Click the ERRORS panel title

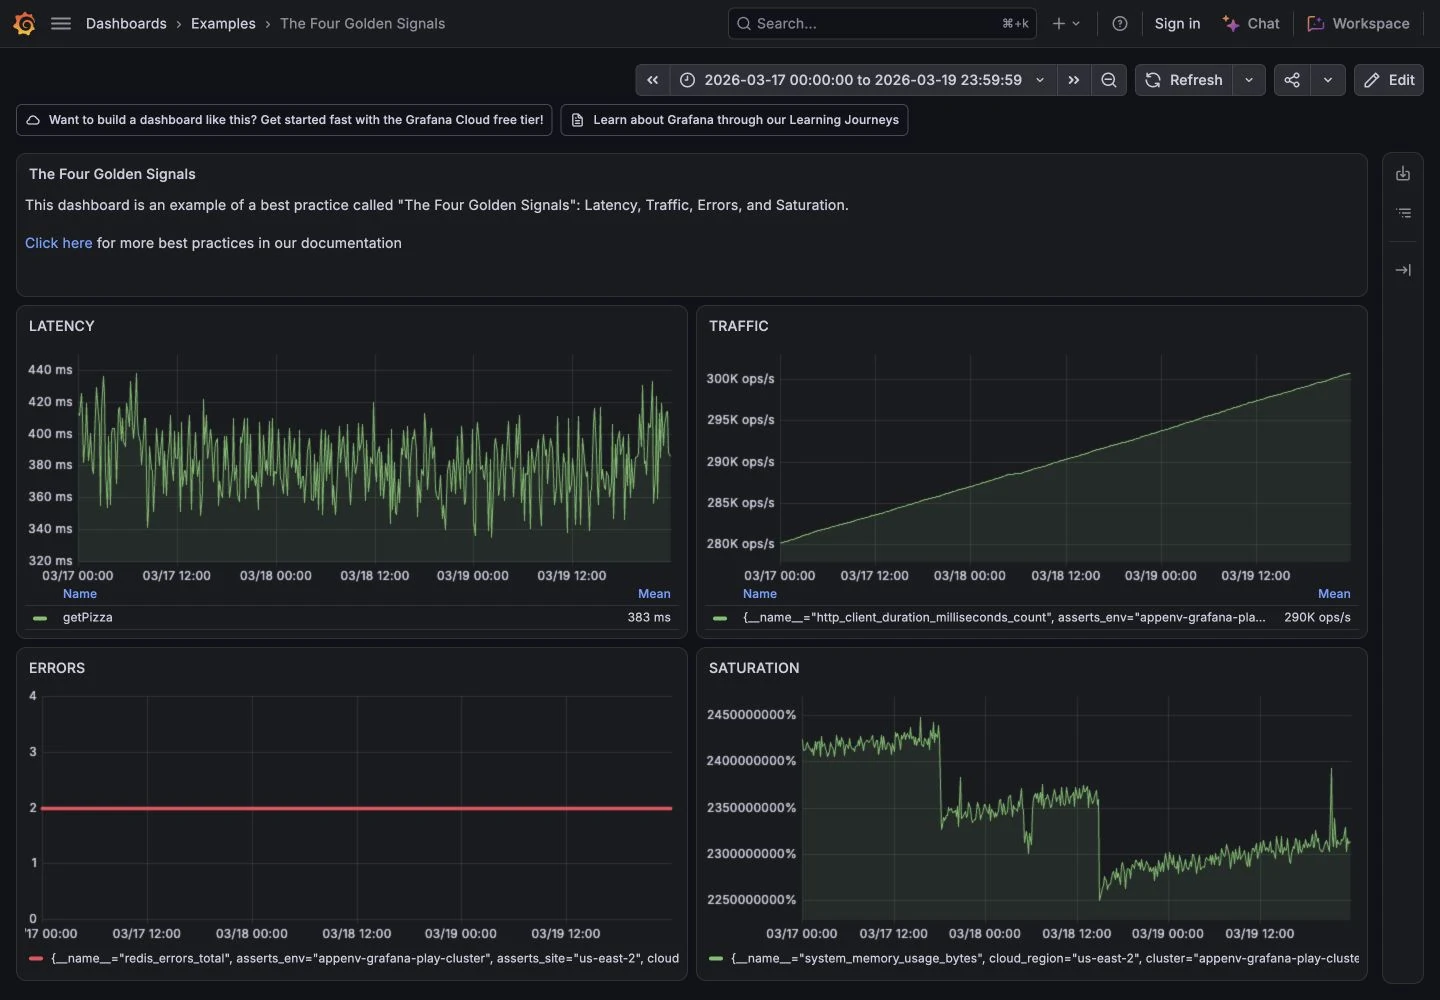[x=57, y=668]
